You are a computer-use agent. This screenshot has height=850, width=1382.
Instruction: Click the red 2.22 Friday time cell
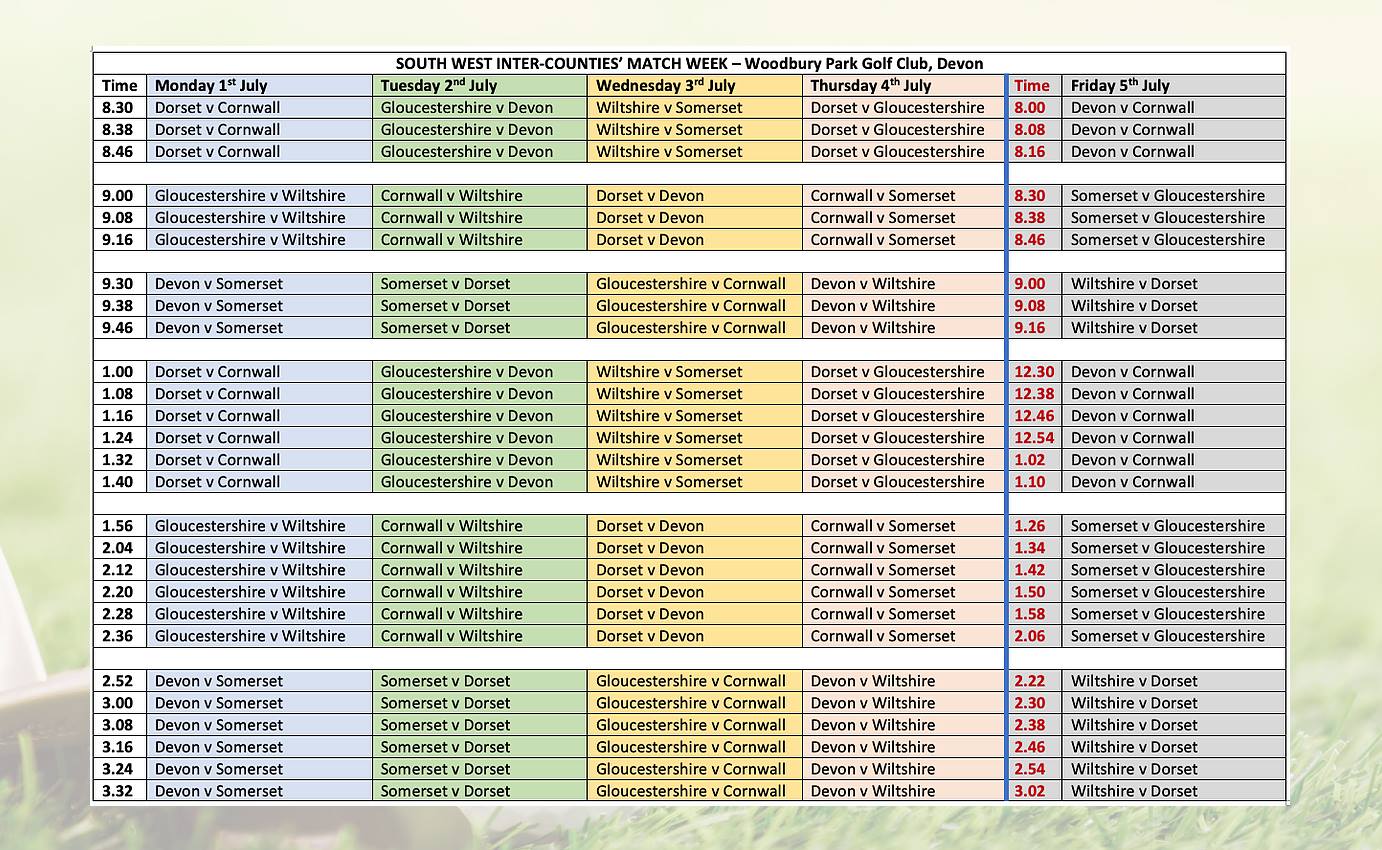tap(1035, 680)
